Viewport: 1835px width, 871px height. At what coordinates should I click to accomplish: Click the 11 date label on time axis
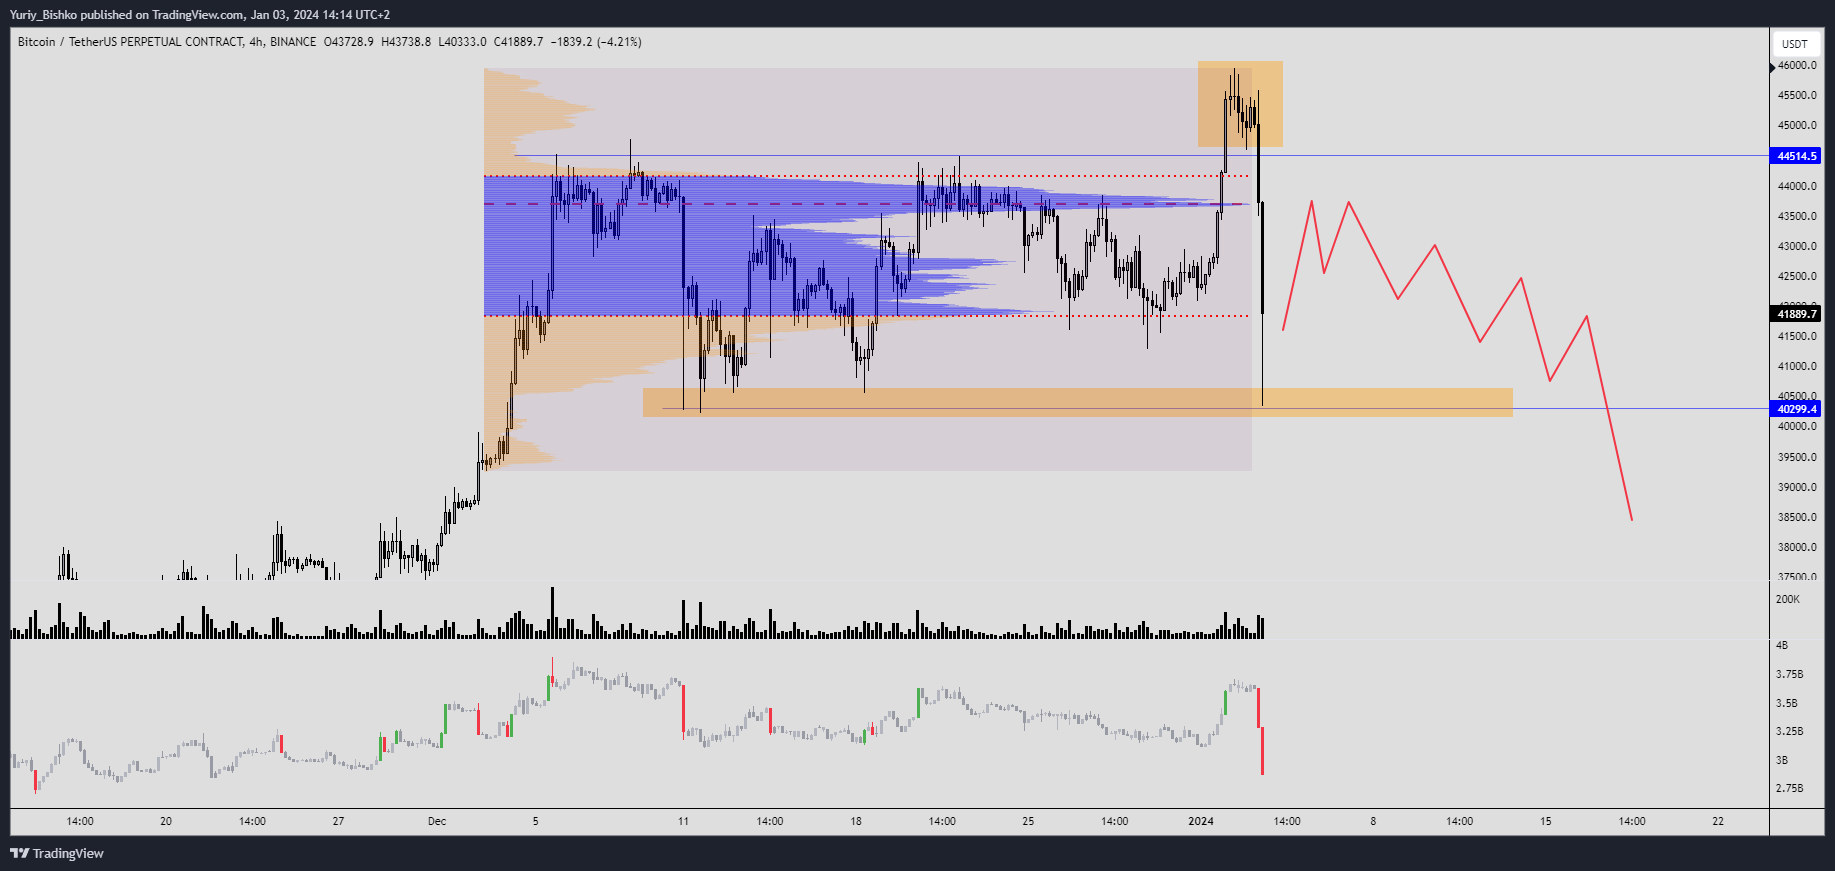point(683,822)
